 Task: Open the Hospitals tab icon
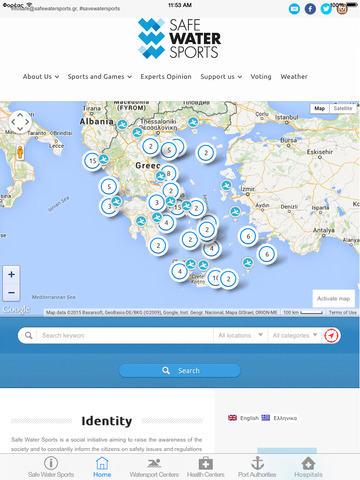pyautogui.click(x=308, y=463)
